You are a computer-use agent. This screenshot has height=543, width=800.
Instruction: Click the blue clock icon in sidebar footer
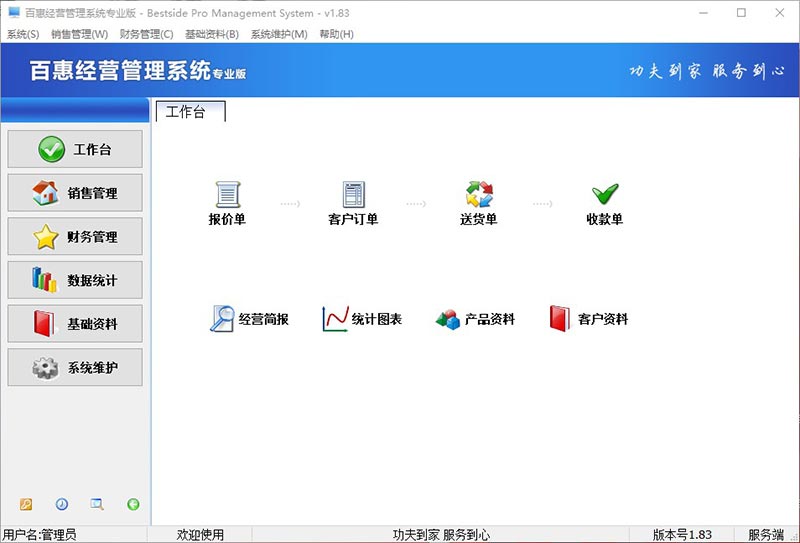[62, 504]
